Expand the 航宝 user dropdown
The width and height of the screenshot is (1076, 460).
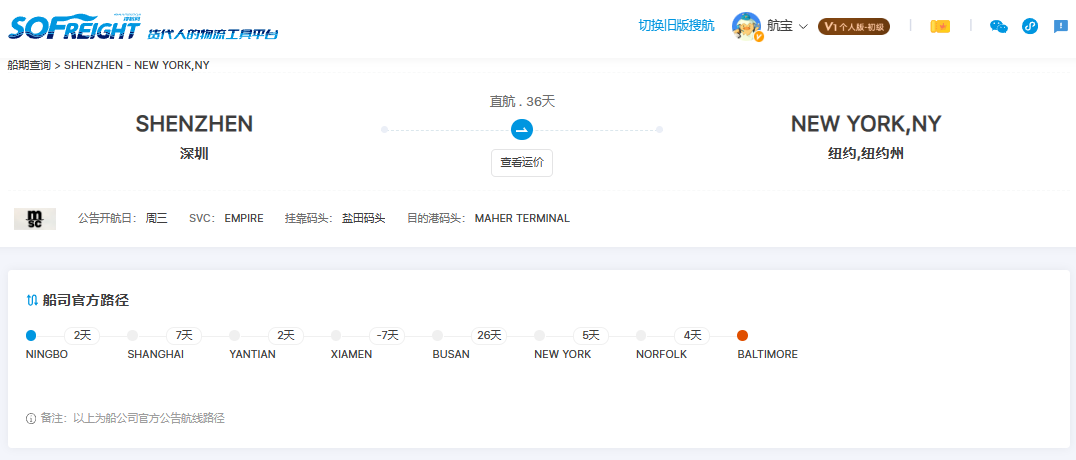(787, 26)
